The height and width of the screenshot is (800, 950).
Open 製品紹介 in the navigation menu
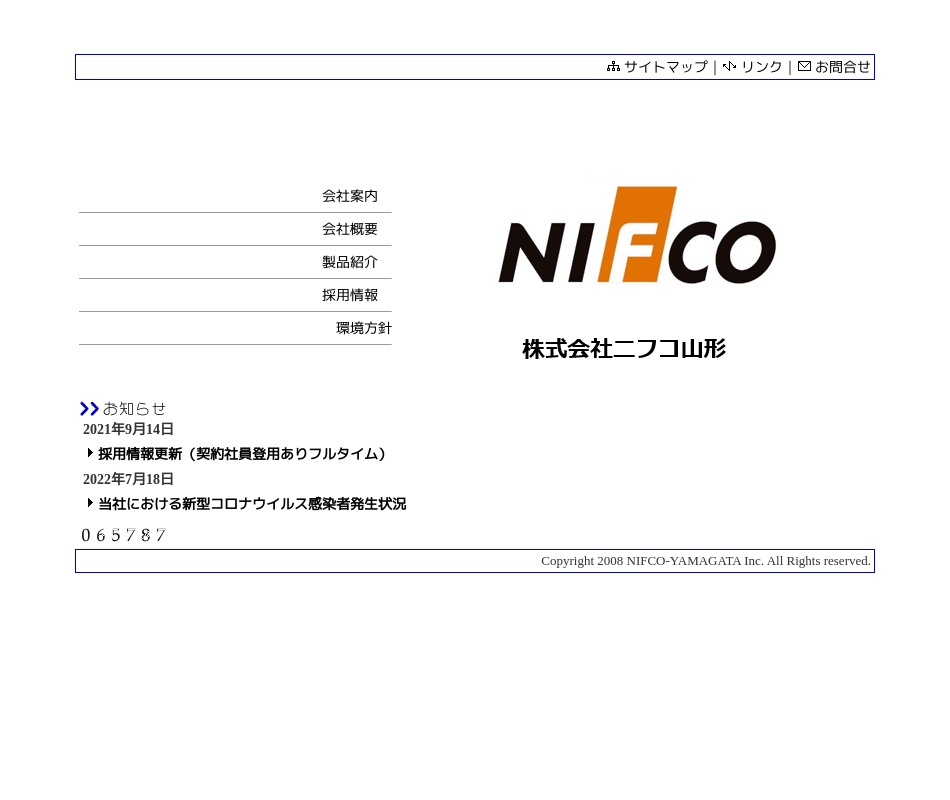click(349, 262)
